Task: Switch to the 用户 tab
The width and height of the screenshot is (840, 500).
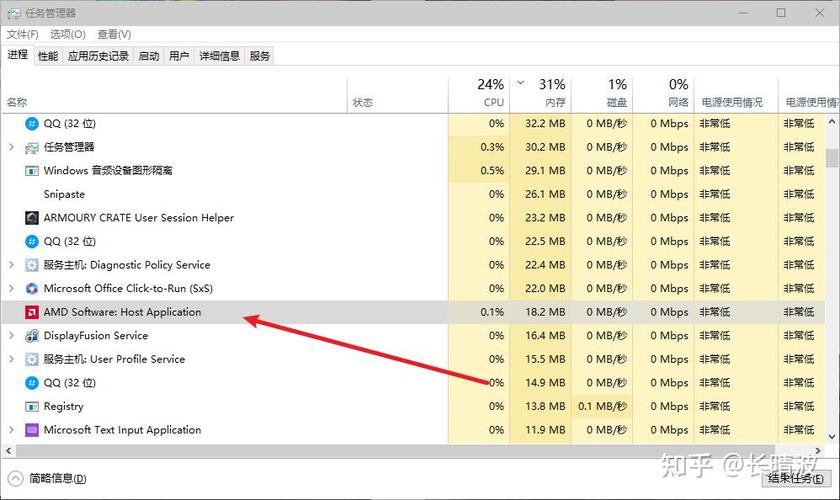Action: [x=179, y=56]
